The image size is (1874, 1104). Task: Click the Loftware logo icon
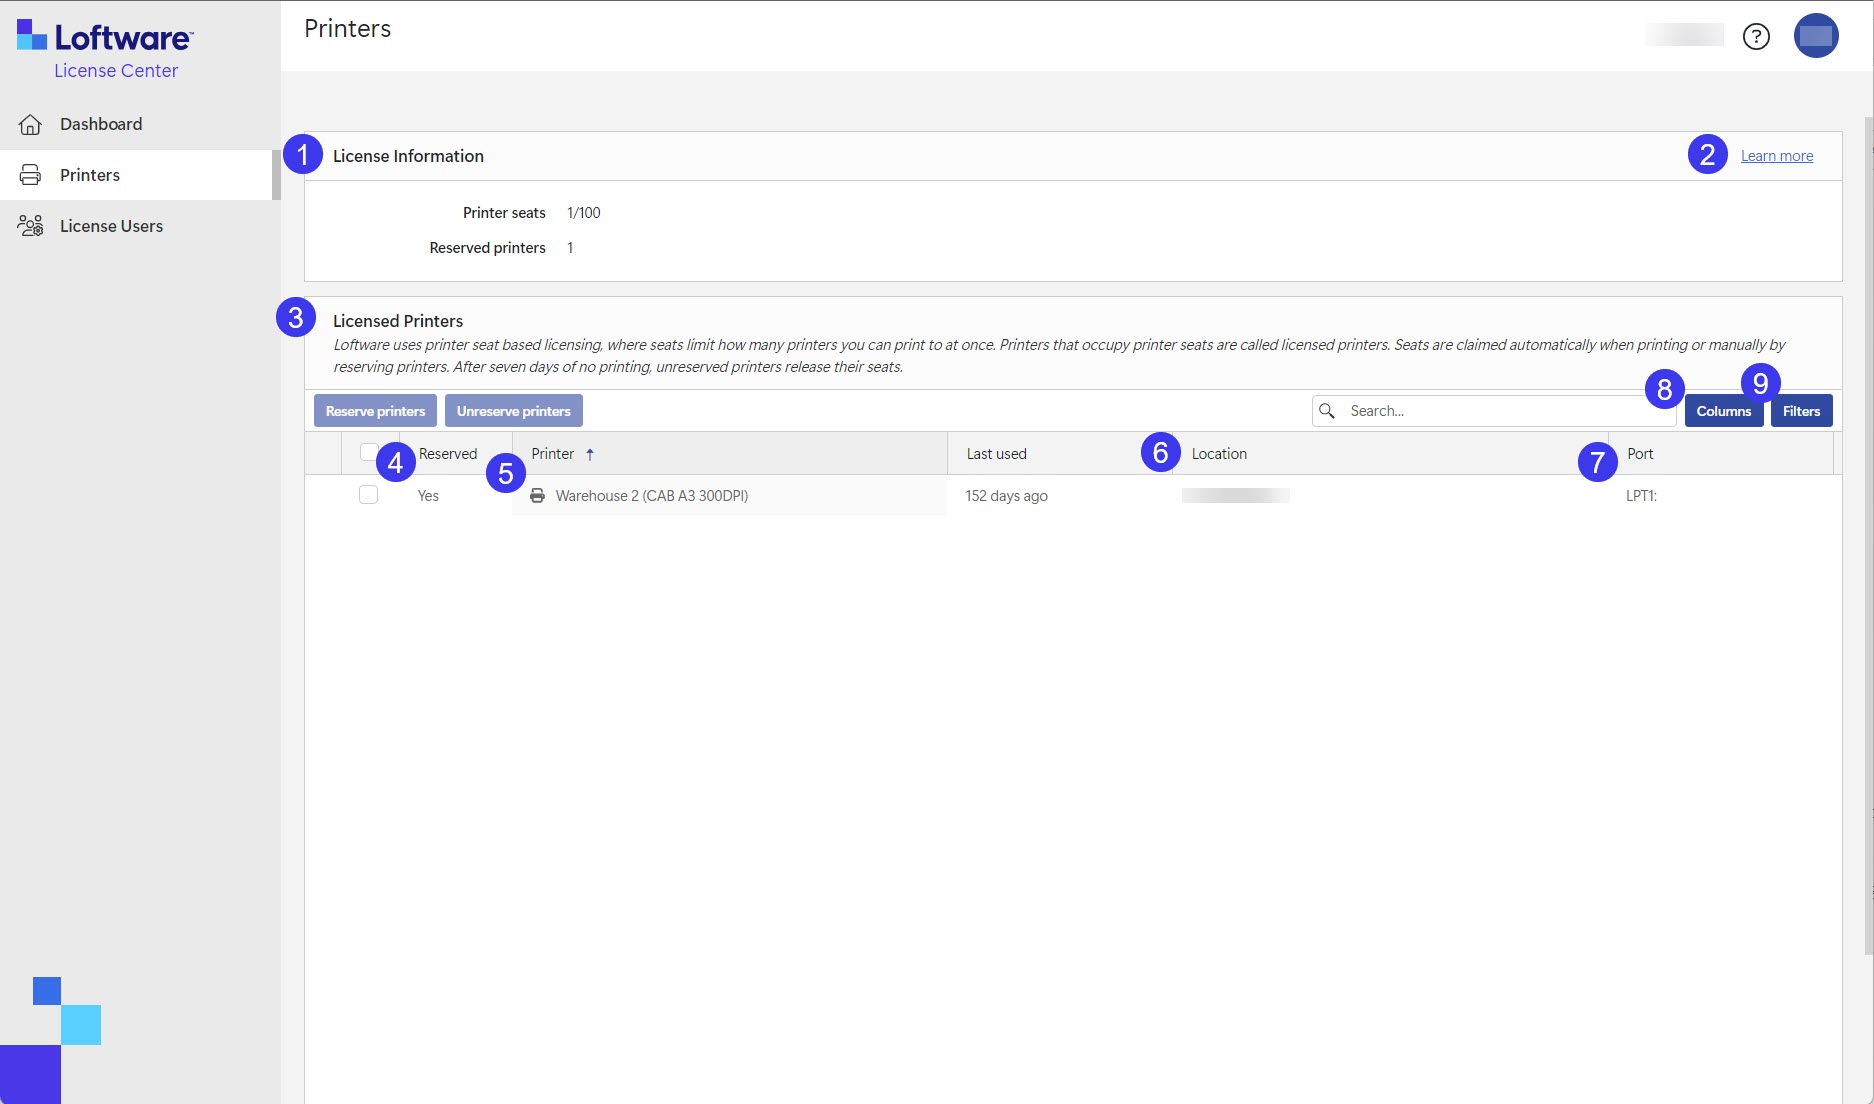[x=32, y=35]
